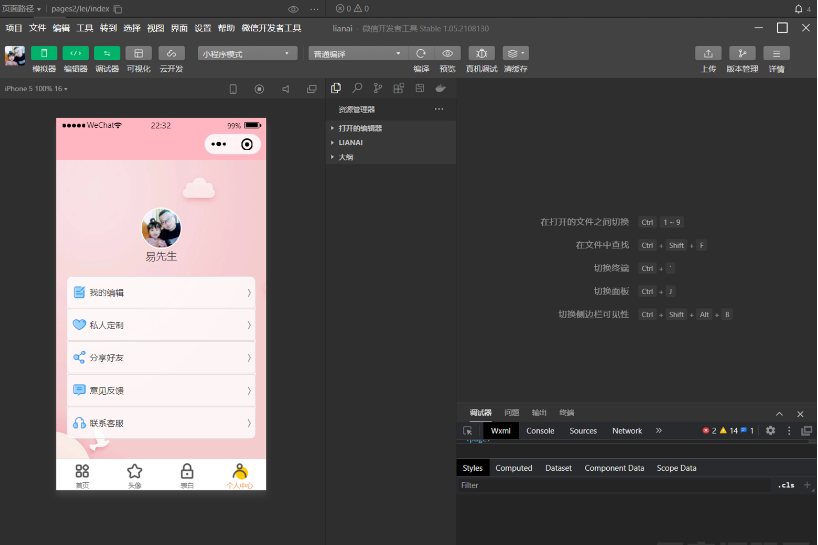Open the mini program mode dropdown
This screenshot has height=545, width=818.
[248, 53]
